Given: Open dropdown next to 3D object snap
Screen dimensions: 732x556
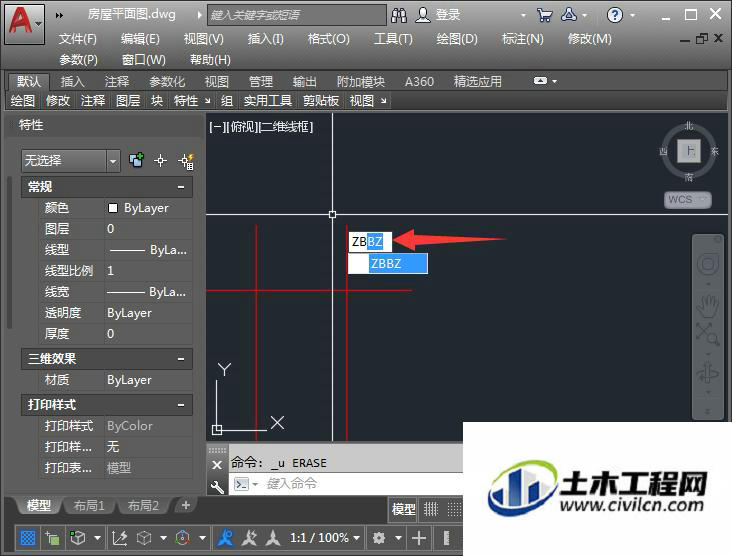Looking at the screenshot, I should tap(97, 538).
